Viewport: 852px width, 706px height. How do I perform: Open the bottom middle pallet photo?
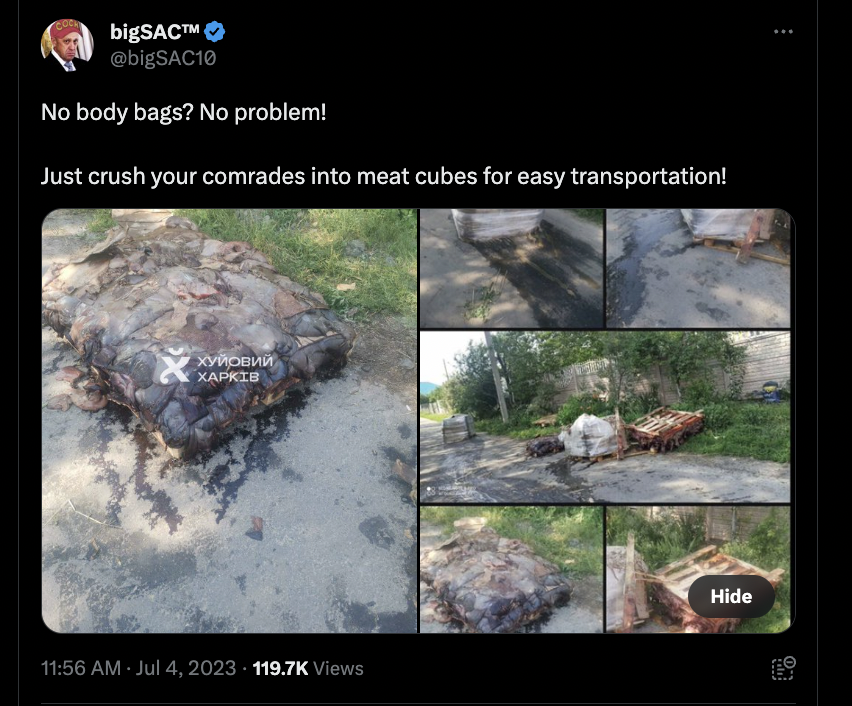511,570
